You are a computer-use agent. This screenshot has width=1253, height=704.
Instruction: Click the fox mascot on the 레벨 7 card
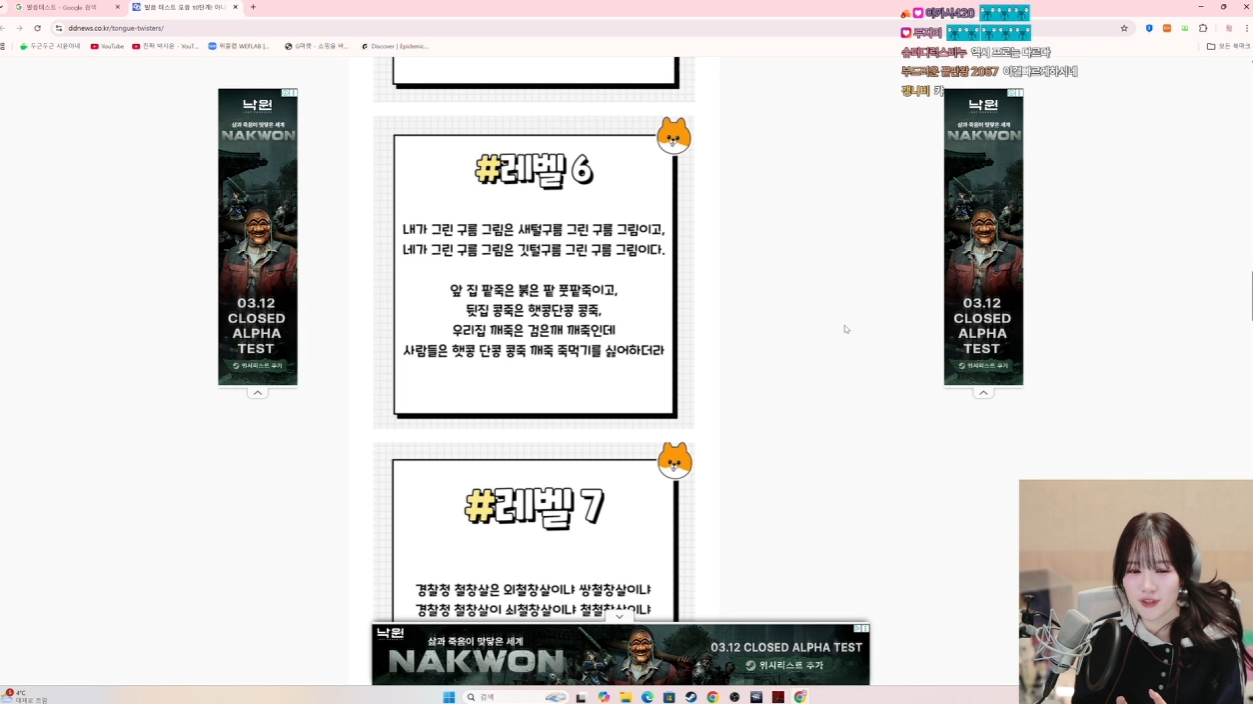click(x=675, y=461)
